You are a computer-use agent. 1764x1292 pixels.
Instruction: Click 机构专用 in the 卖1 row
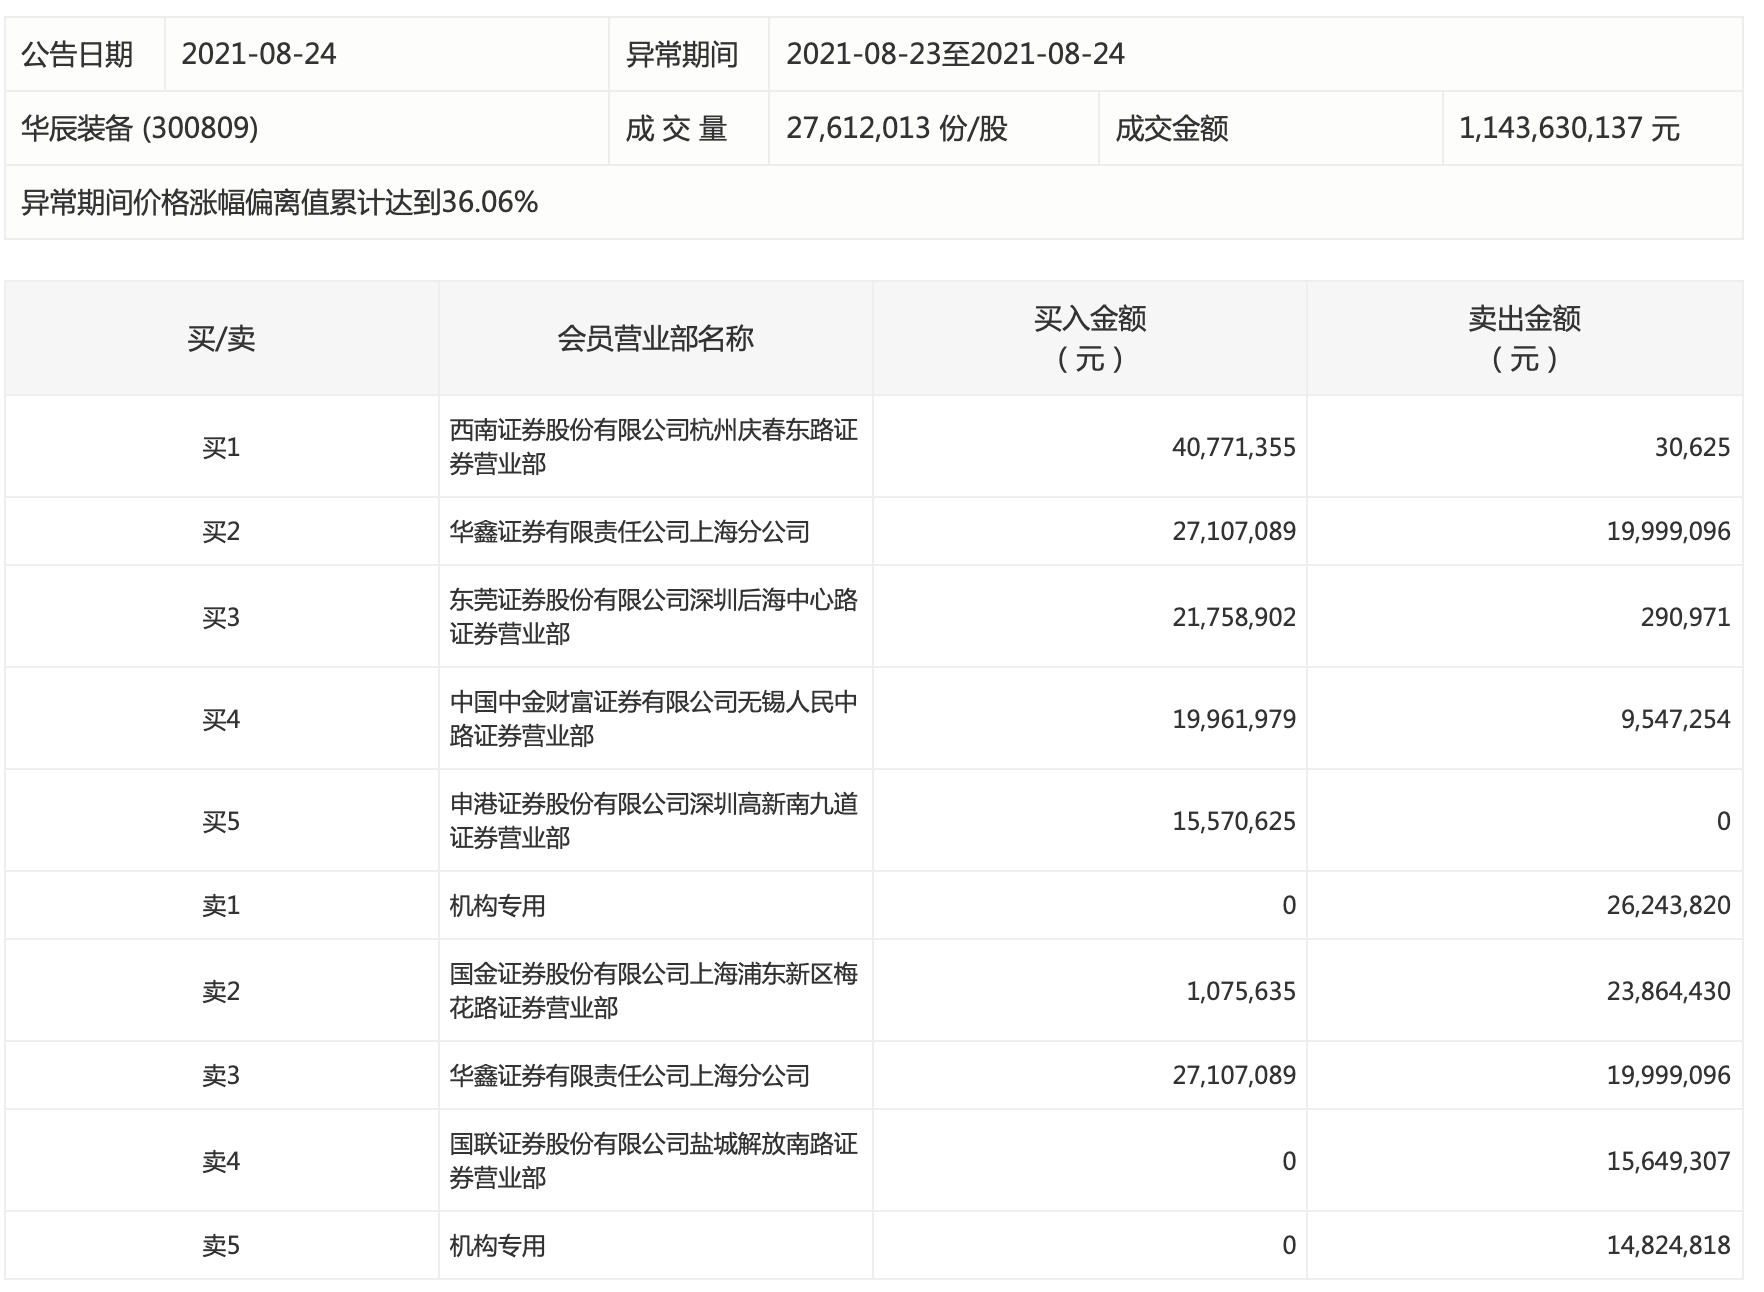(x=497, y=905)
